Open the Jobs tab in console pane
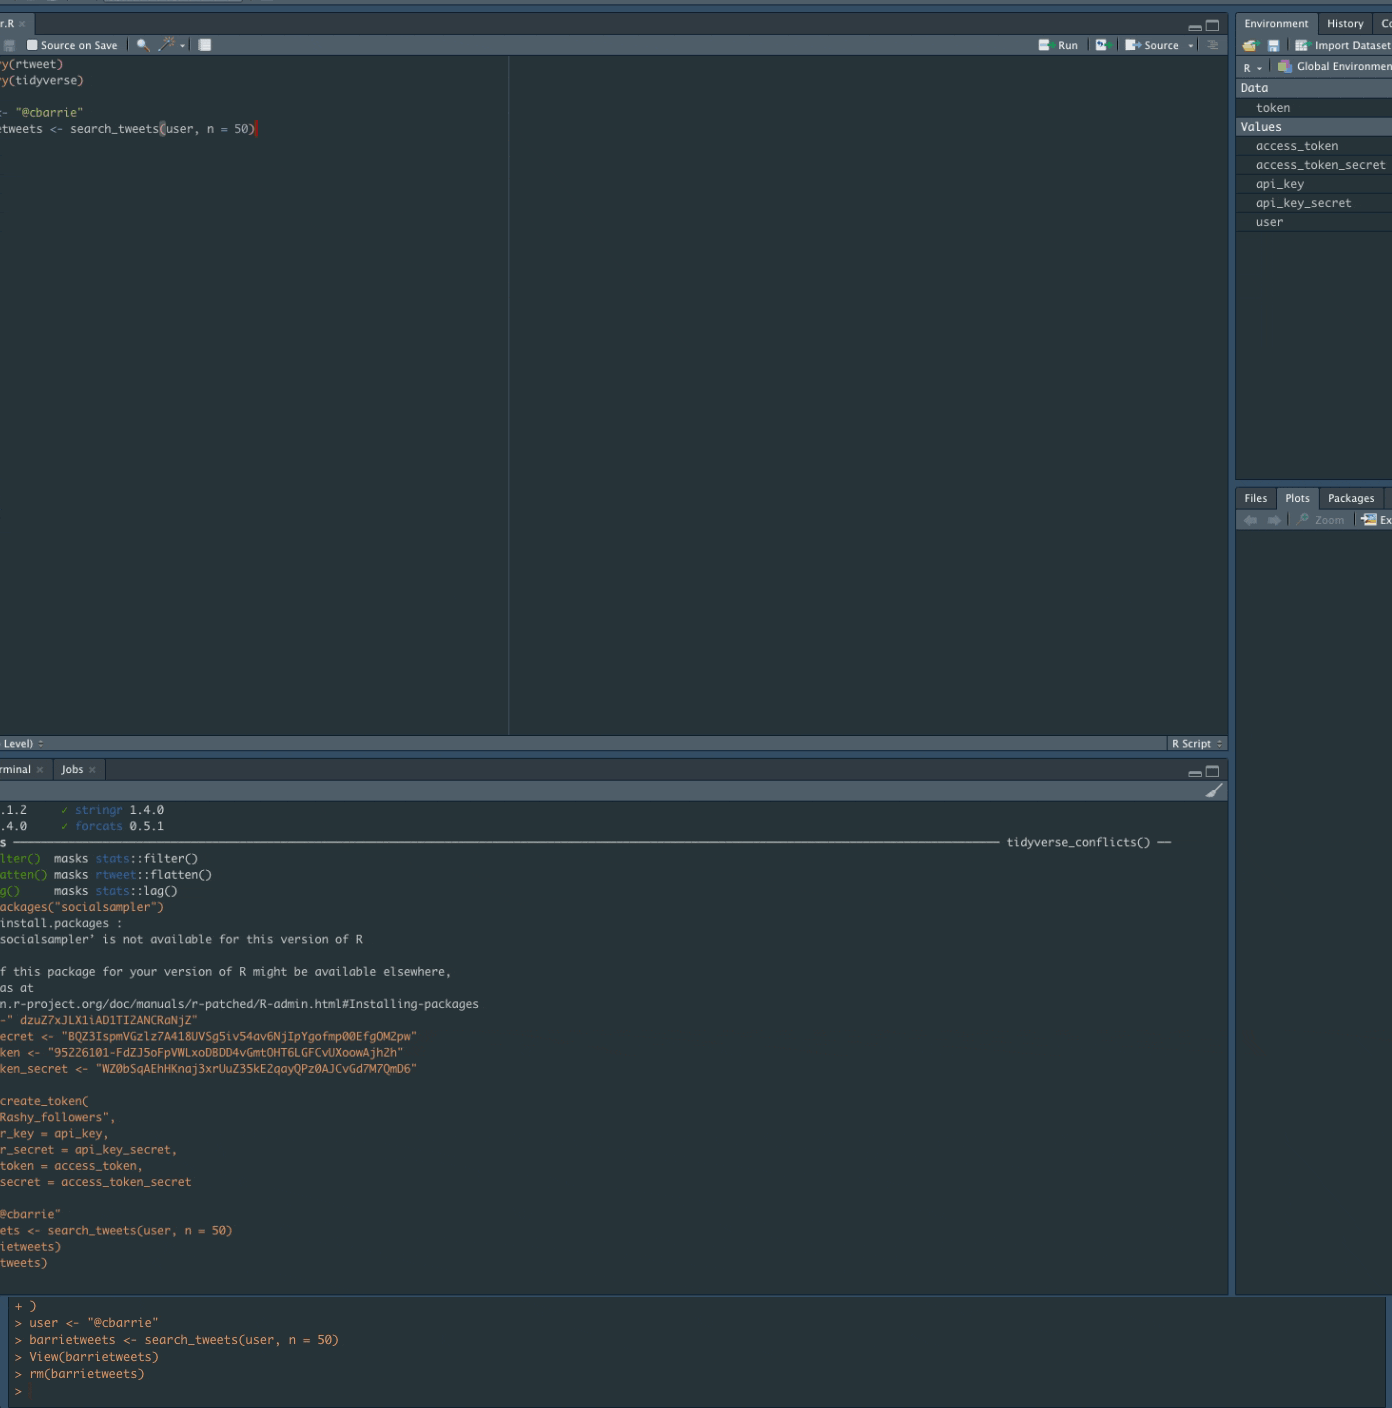The image size is (1392, 1408). [x=72, y=770]
